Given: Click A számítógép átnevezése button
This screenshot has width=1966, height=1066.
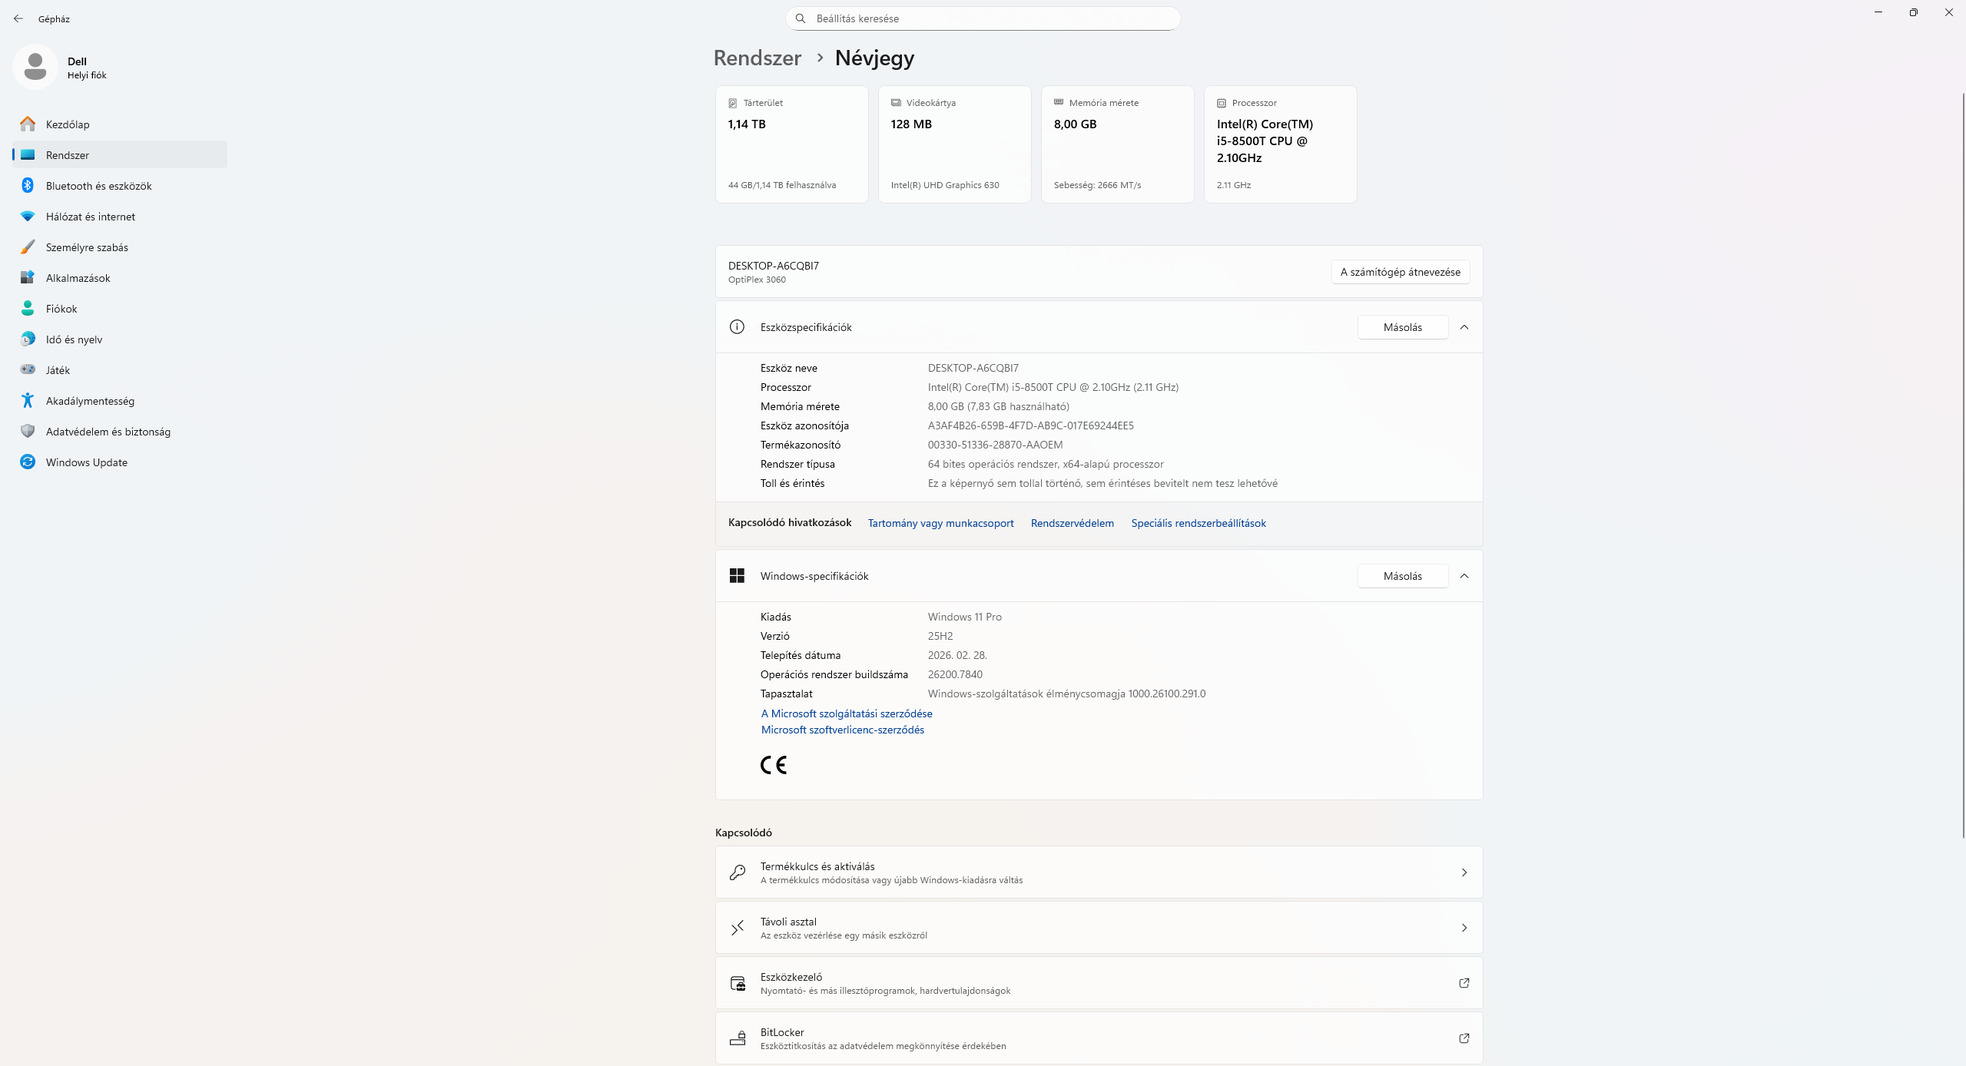Looking at the screenshot, I should [1399, 272].
